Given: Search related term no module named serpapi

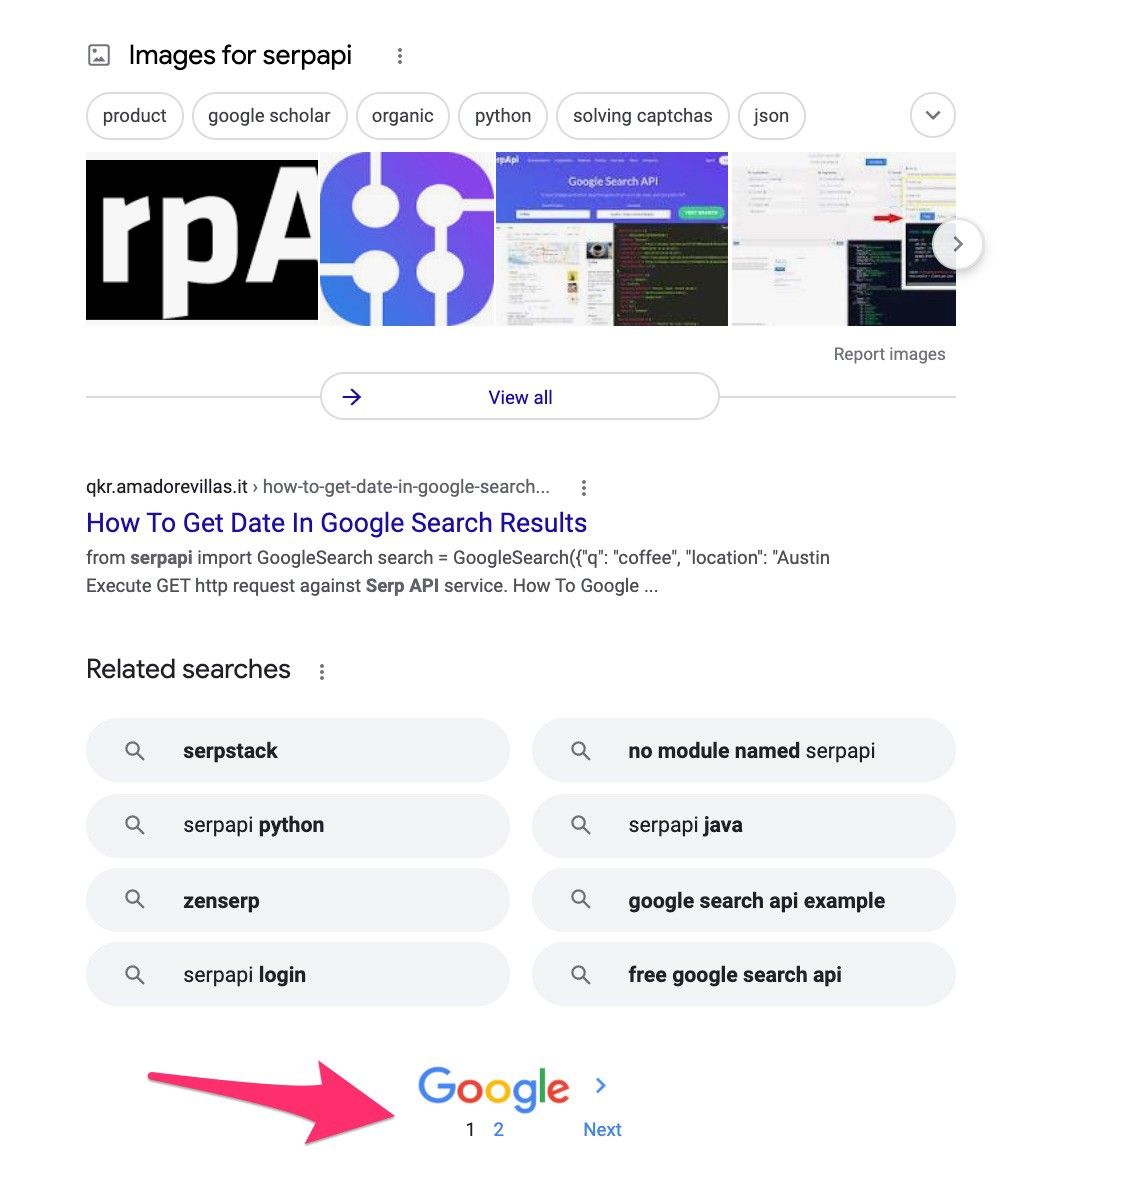Looking at the screenshot, I should [744, 750].
